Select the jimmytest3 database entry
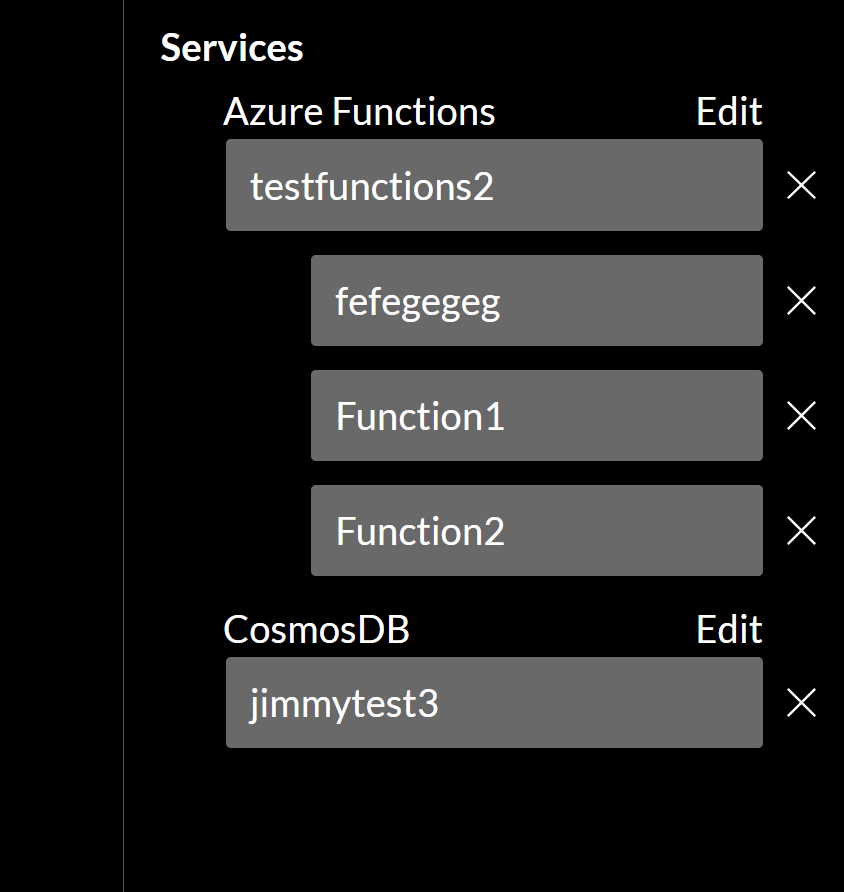 point(494,703)
